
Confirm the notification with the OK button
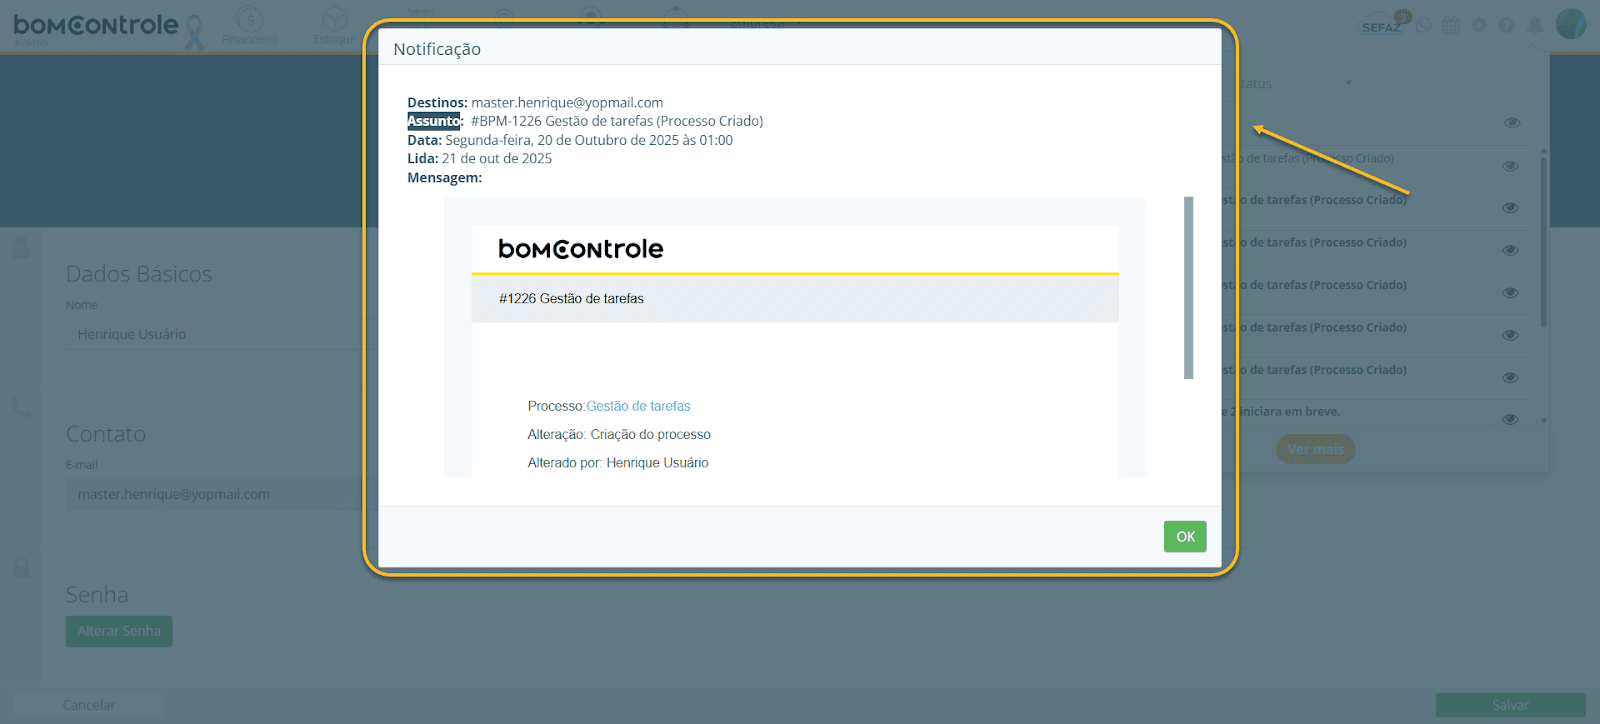[1185, 537]
